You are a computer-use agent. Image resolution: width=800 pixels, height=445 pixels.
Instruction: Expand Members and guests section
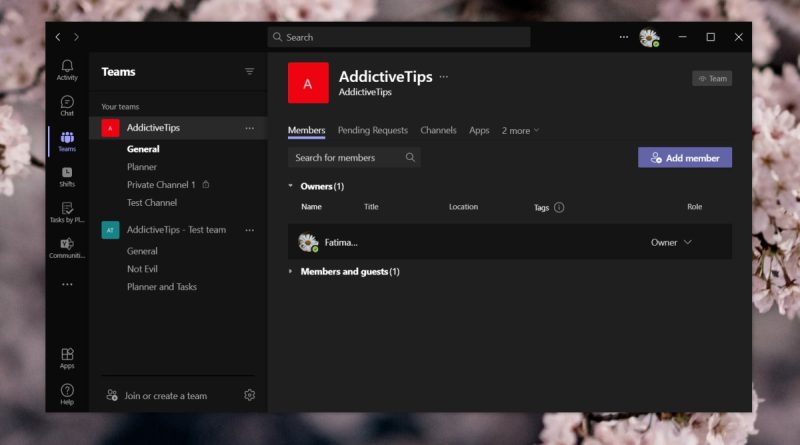[x=291, y=271]
